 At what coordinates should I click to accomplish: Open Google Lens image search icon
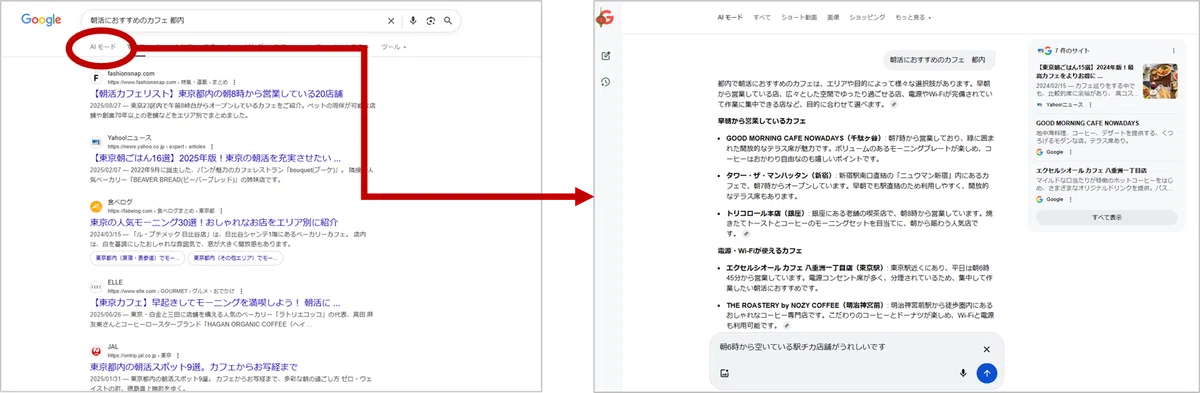431,20
